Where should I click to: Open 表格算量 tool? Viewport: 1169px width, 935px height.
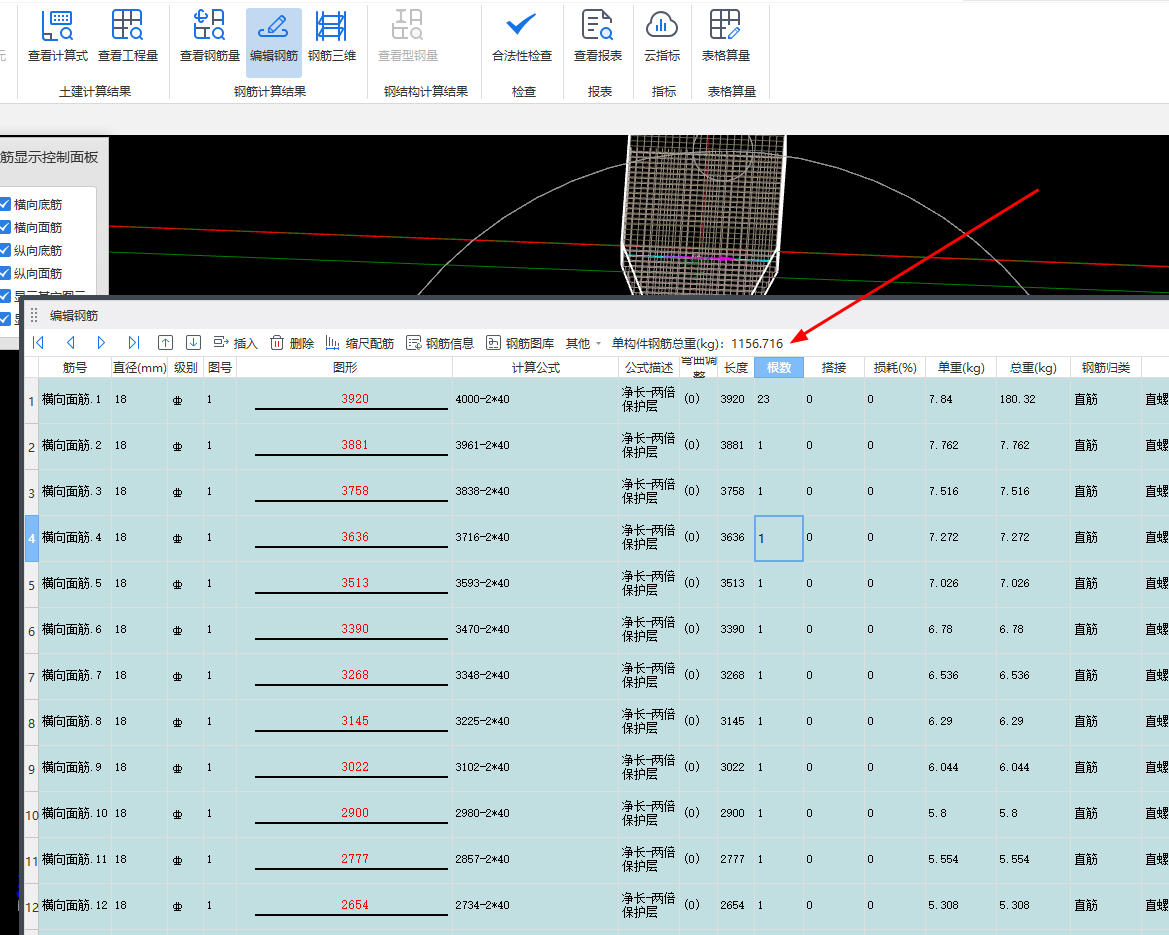[725, 36]
